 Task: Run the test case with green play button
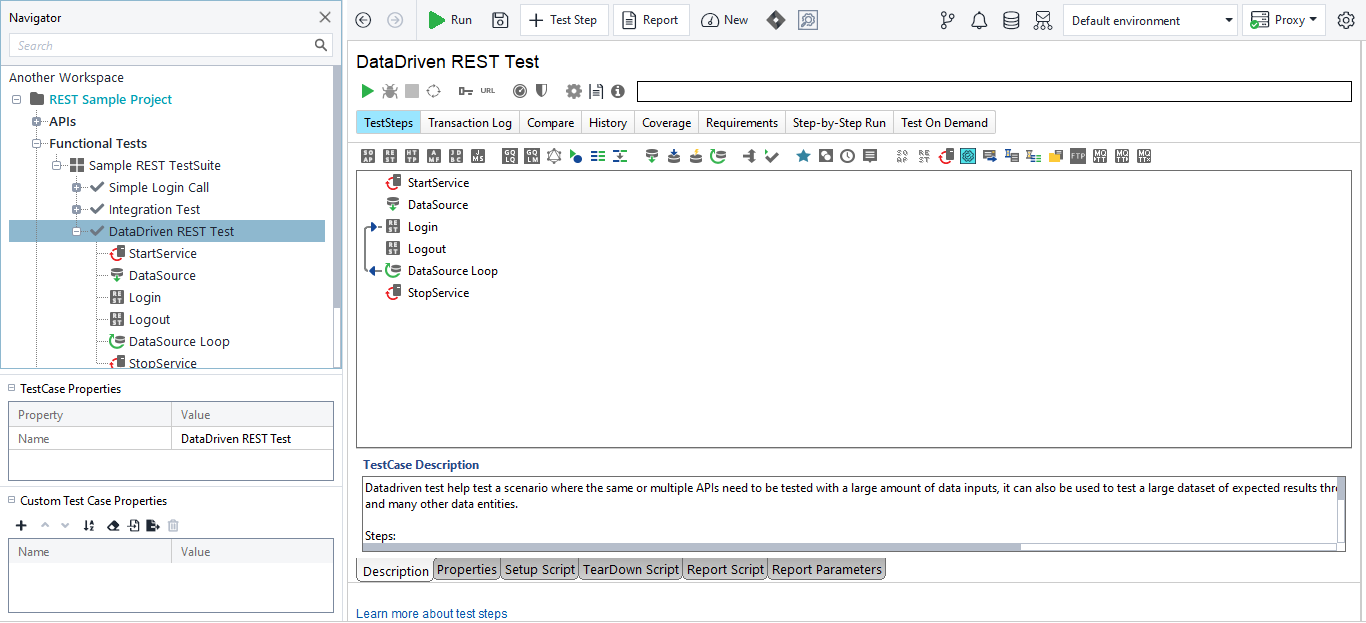[x=367, y=91]
